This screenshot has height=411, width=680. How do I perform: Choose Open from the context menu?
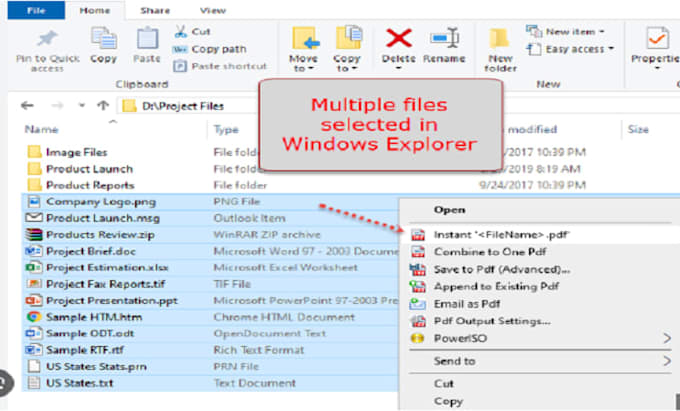(449, 210)
